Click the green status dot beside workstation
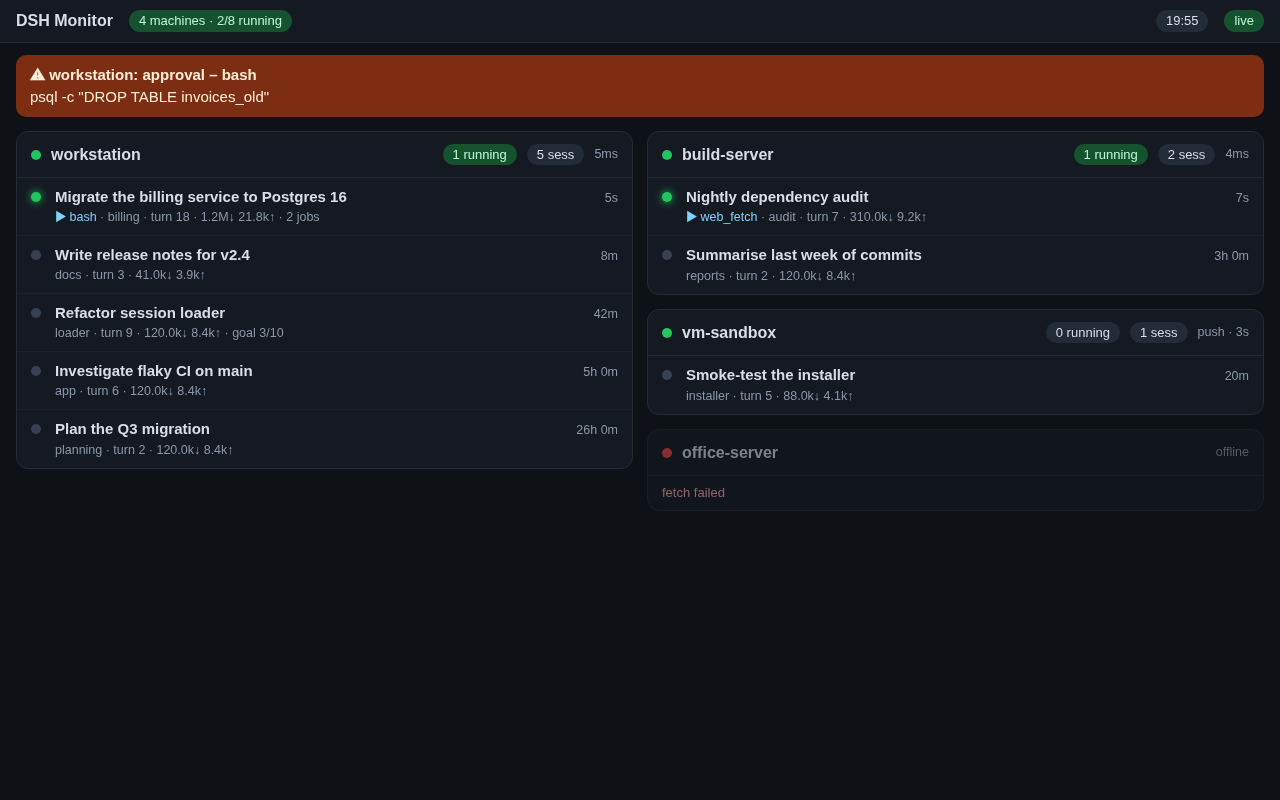This screenshot has width=1280, height=800. (x=36, y=155)
